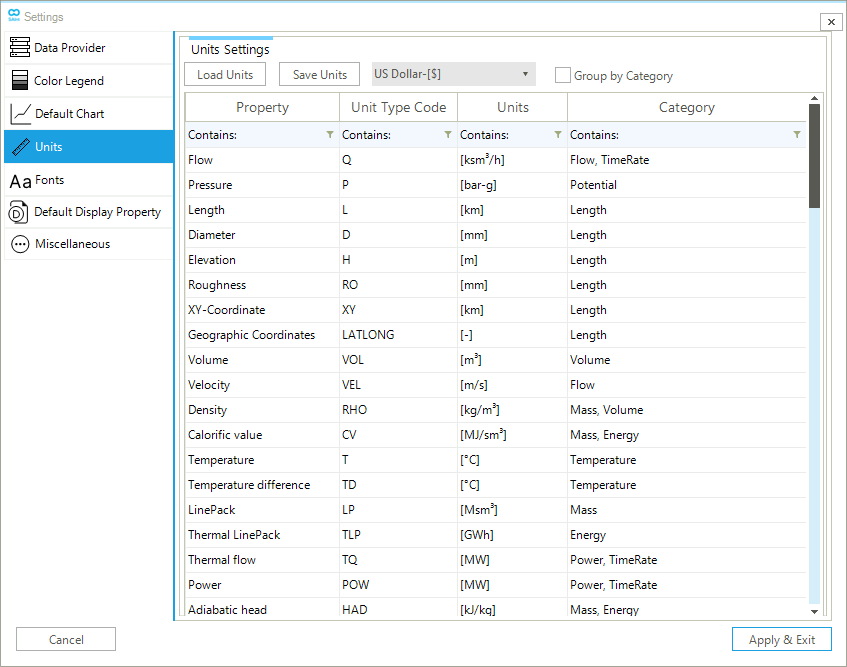Click the Property column filter funnel icon
The image size is (847, 667).
[x=330, y=135]
